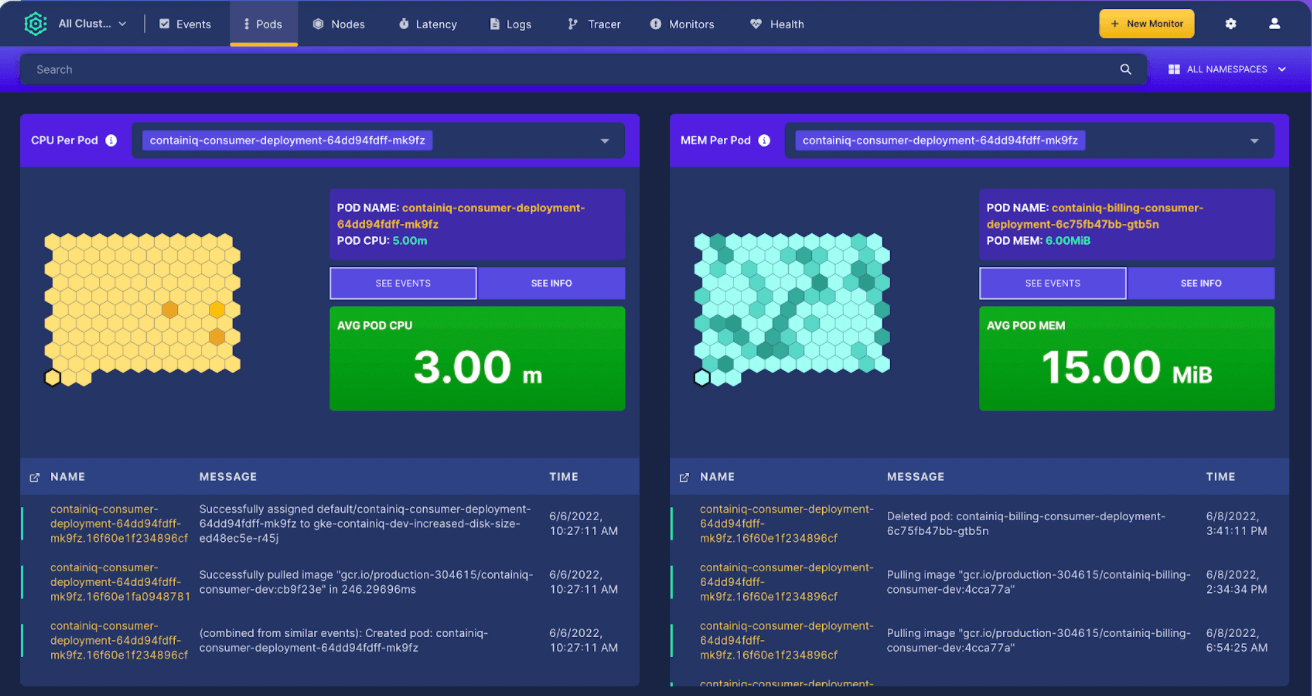Open the ALL NAMESPACES dropdown

tap(1227, 69)
